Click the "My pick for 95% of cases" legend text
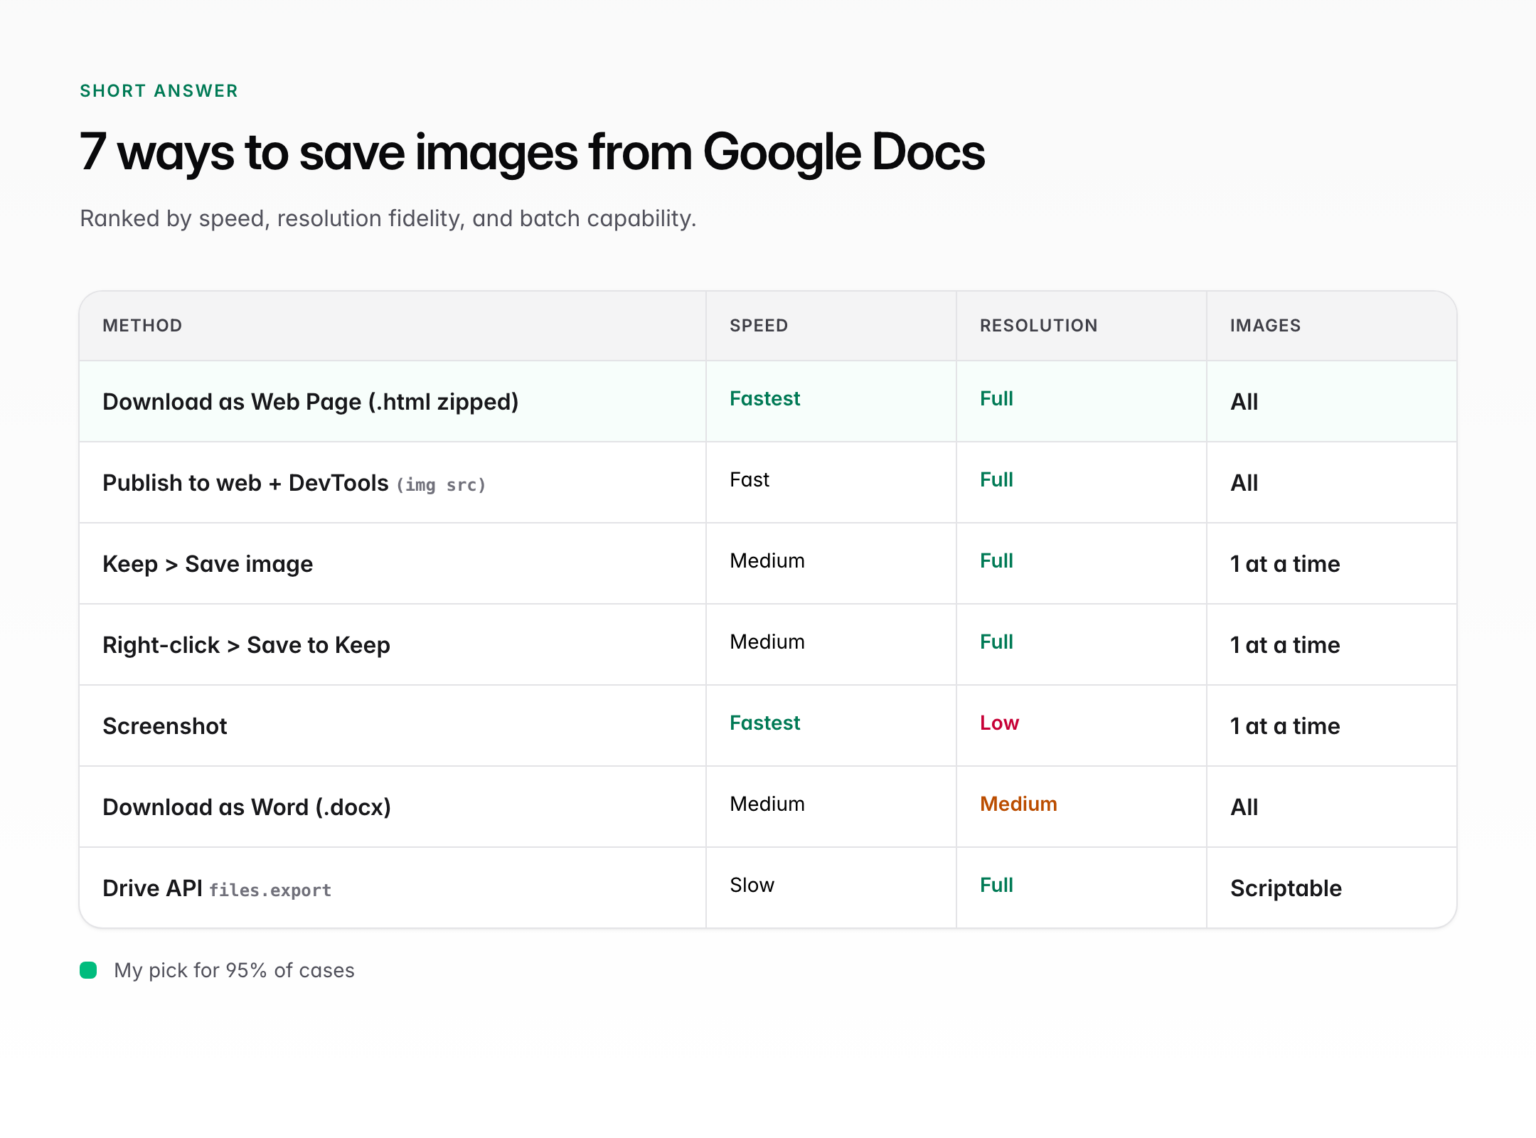 (x=234, y=971)
